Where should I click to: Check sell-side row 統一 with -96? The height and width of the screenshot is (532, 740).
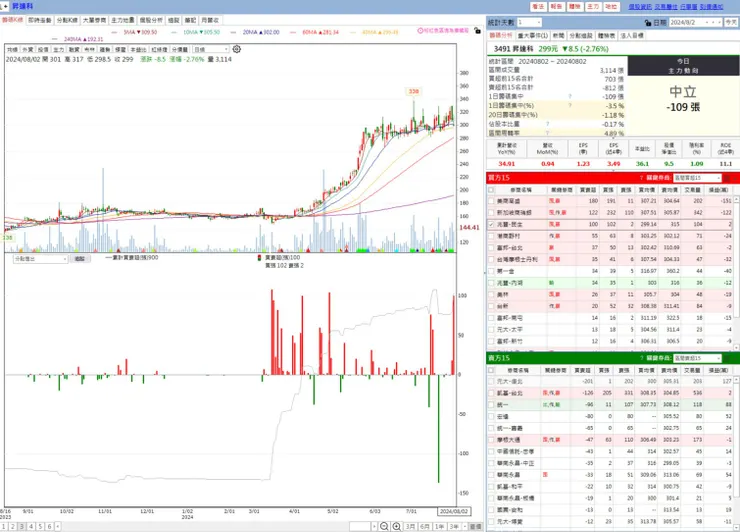point(491,405)
